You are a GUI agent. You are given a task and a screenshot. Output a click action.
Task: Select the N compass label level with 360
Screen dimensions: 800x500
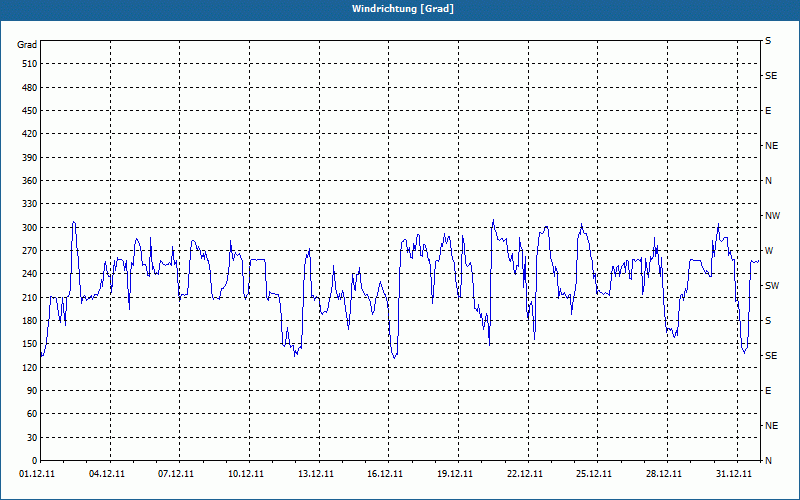[769, 181]
